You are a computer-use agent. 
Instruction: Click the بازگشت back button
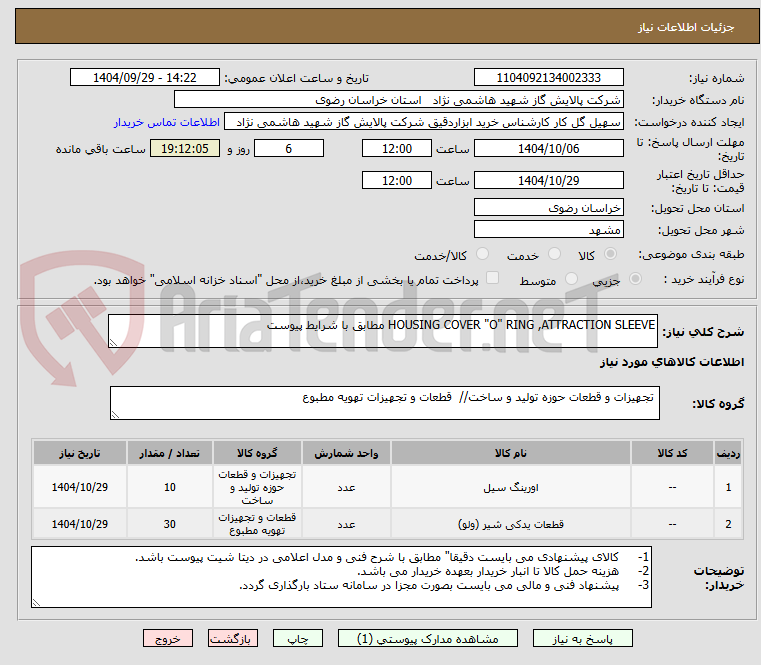click(232, 638)
